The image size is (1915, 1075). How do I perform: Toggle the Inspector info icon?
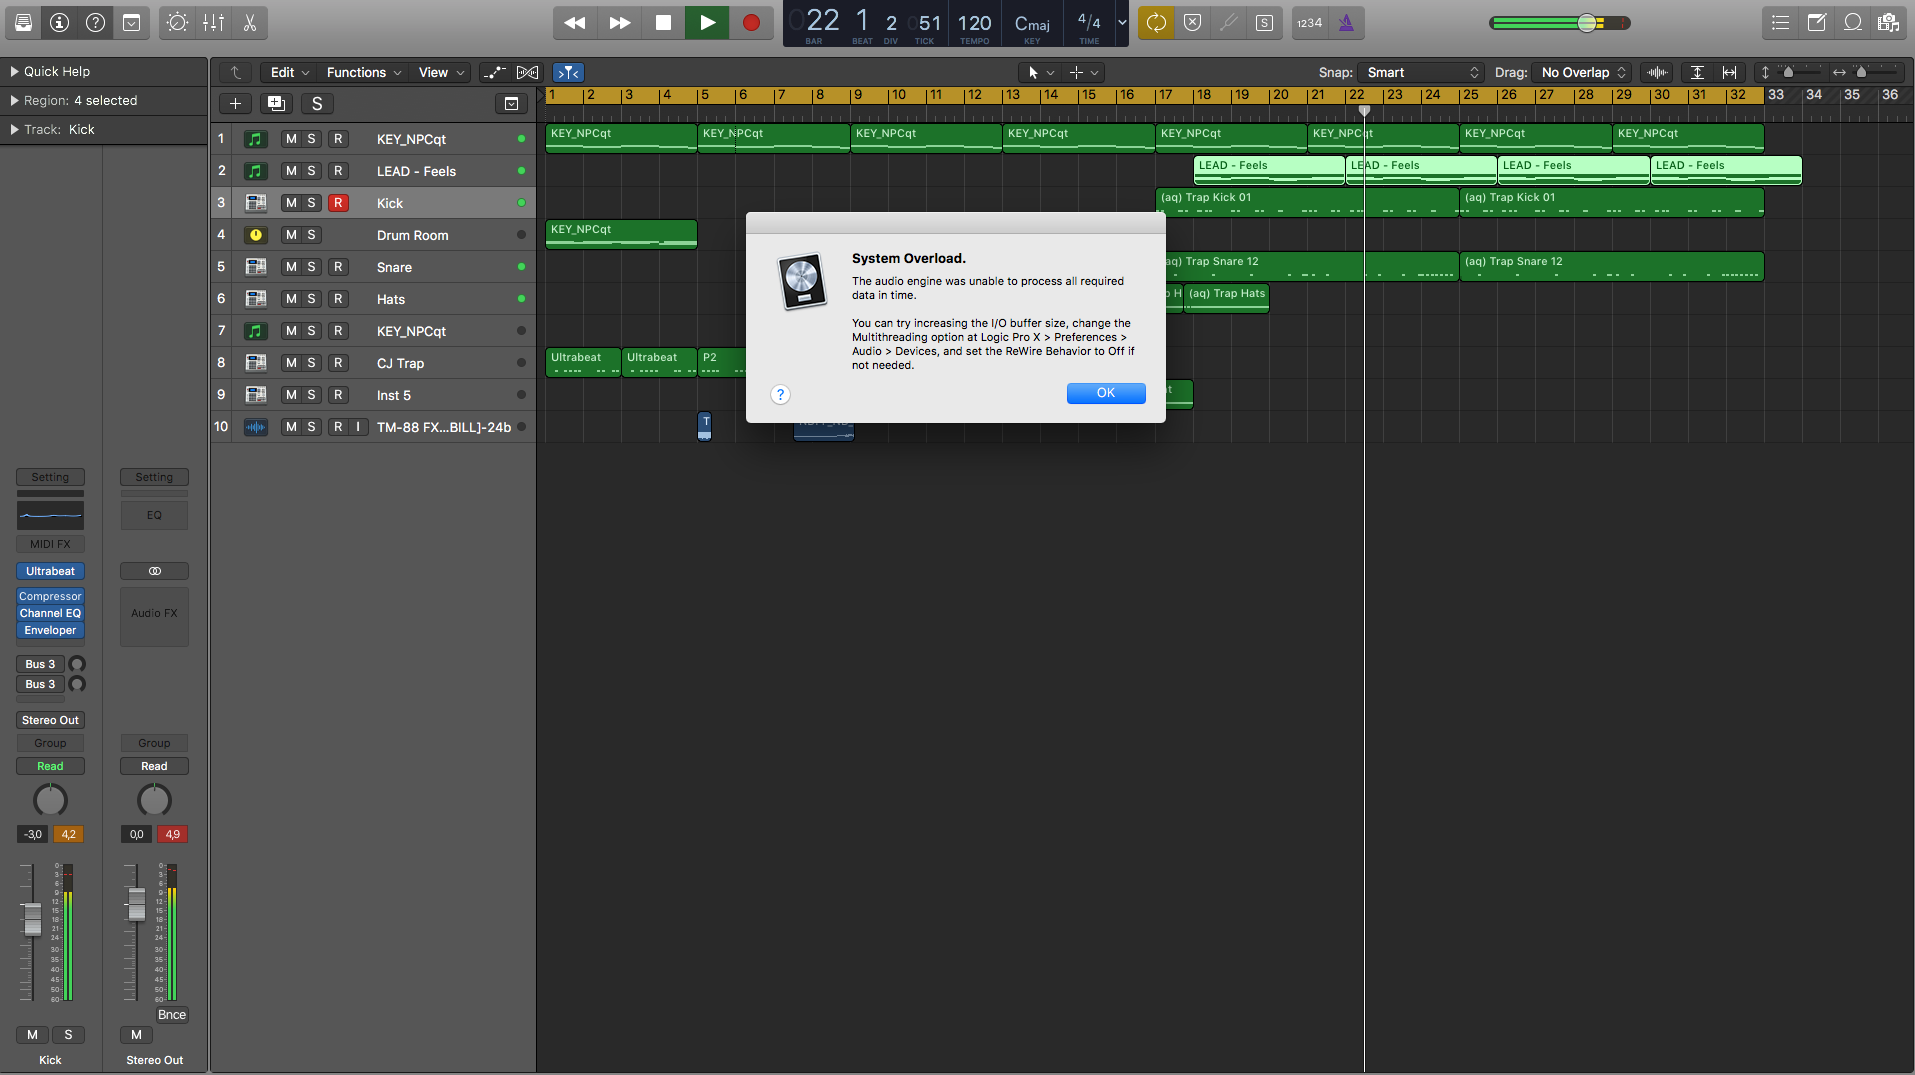tap(59, 22)
